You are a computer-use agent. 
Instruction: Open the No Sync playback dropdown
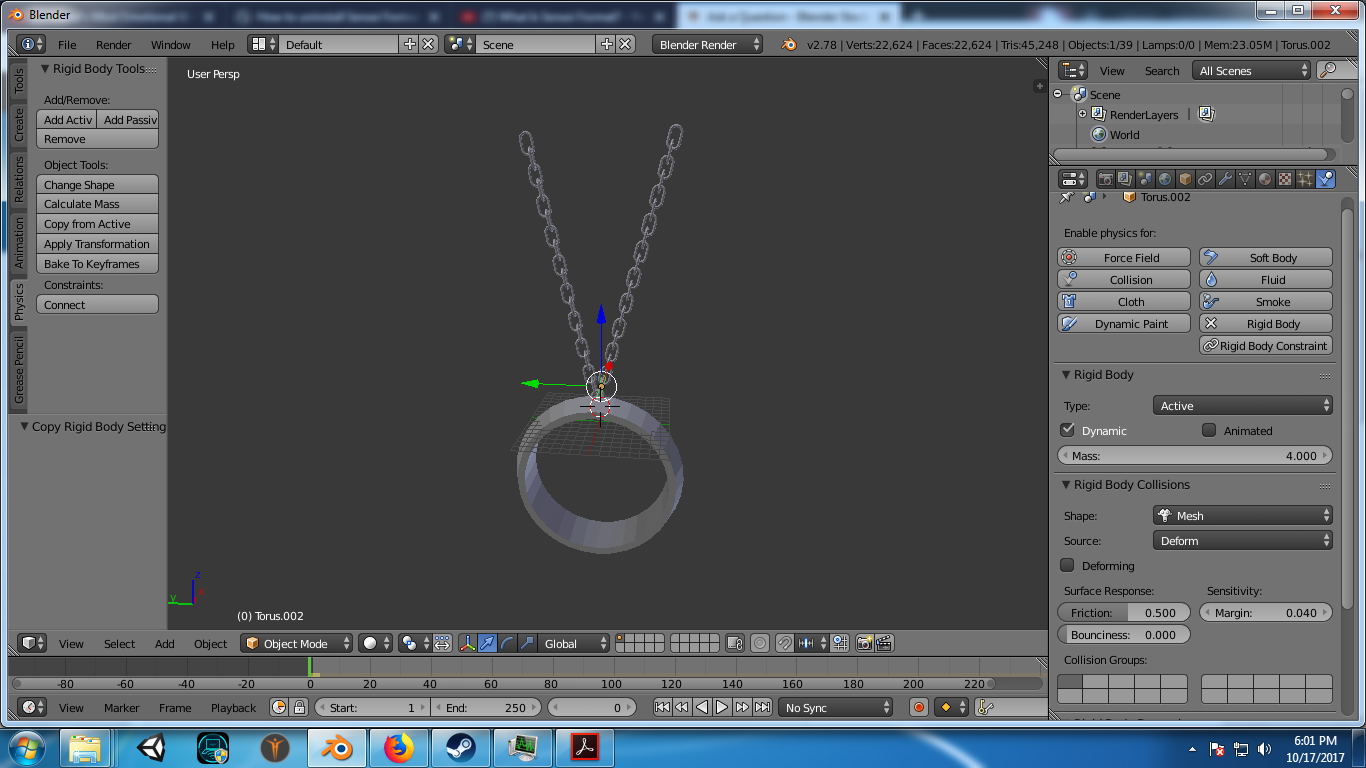coord(835,707)
